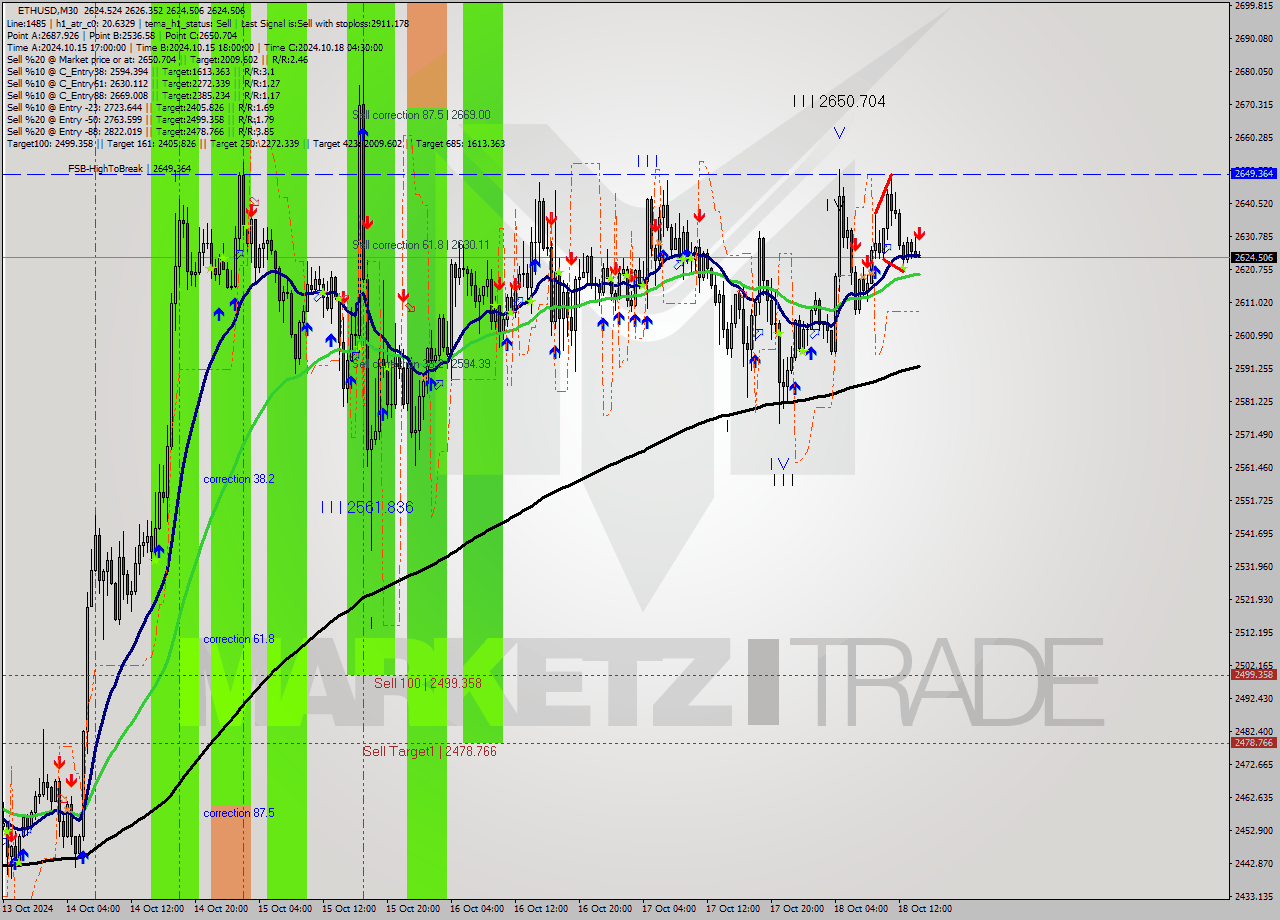This screenshot has height=920, width=1280.
Task: Click the 2699.815 price axis value
Action: point(1254,6)
